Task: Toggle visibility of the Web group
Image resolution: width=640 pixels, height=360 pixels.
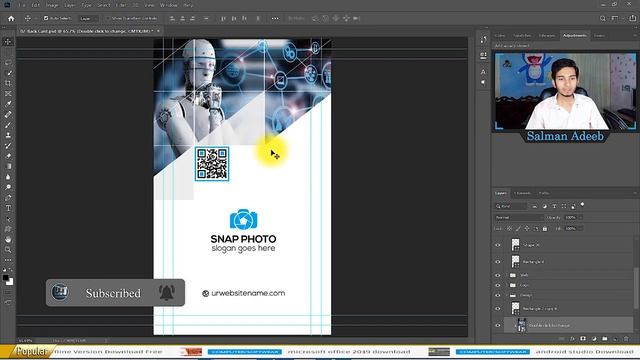Action: tap(498, 276)
